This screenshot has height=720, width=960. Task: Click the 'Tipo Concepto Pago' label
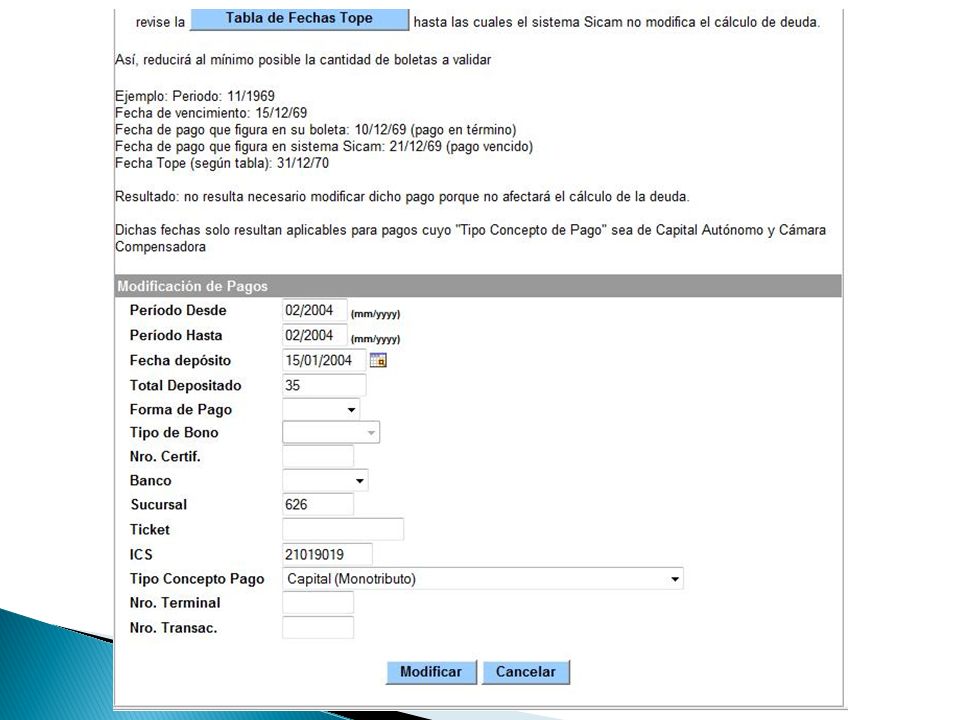197,579
